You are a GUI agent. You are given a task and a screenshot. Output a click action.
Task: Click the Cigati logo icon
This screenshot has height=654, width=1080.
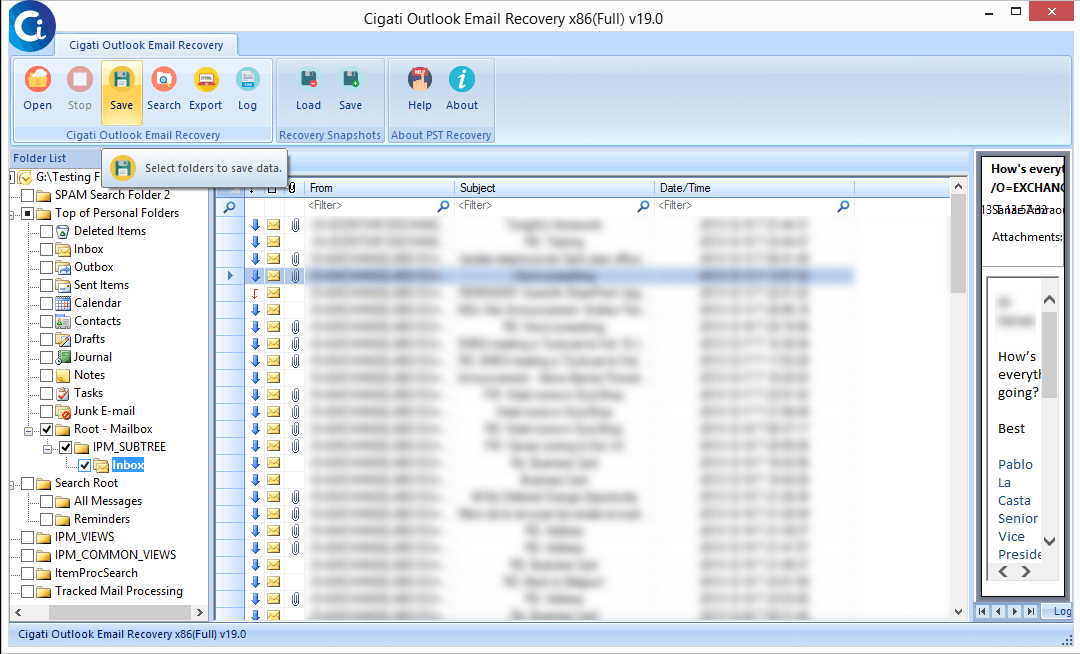32,26
